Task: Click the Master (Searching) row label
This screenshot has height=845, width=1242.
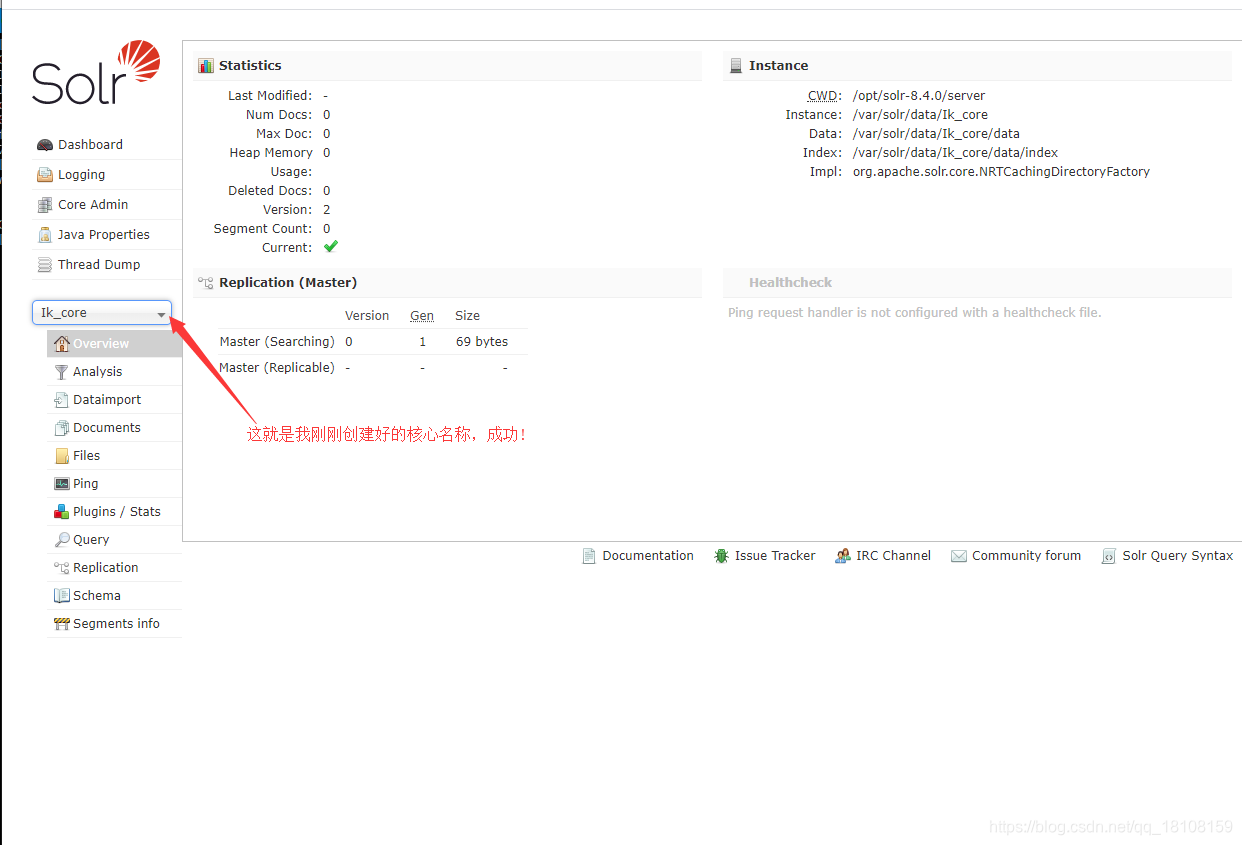Action: (x=279, y=342)
